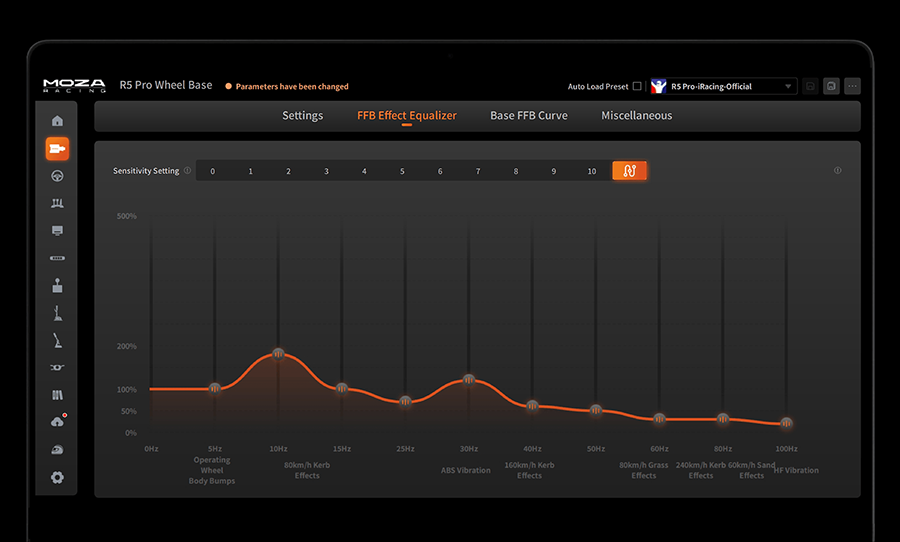Switch to the Base FFB Curve tab

pos(529,115)
